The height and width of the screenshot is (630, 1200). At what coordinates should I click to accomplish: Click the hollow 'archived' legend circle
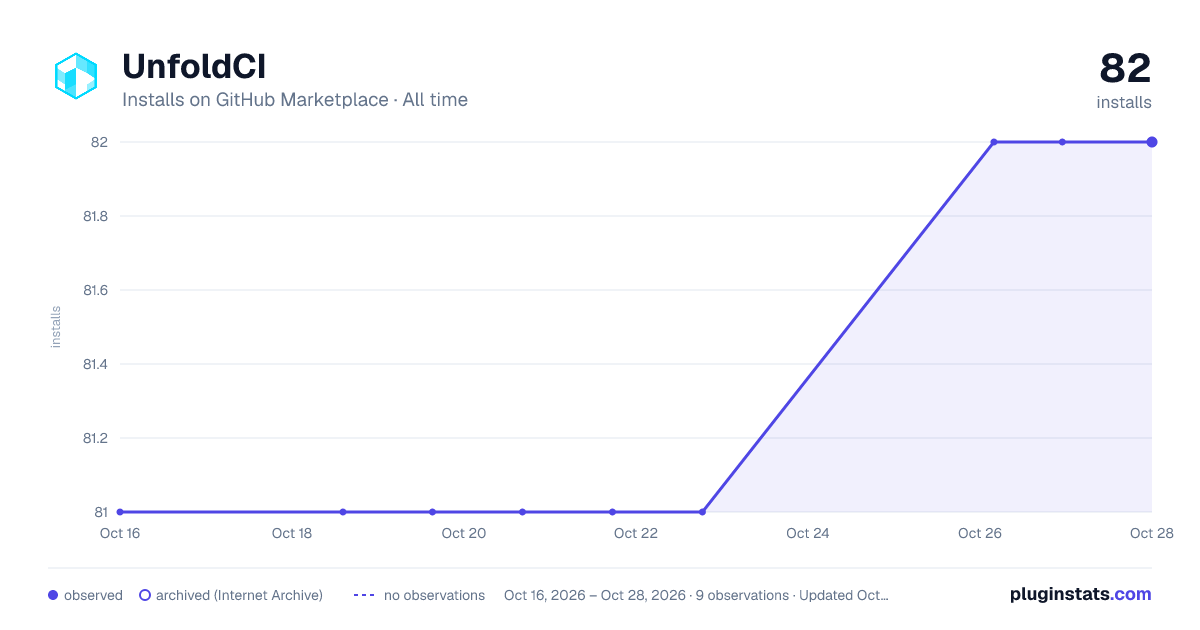coord(145,595)
